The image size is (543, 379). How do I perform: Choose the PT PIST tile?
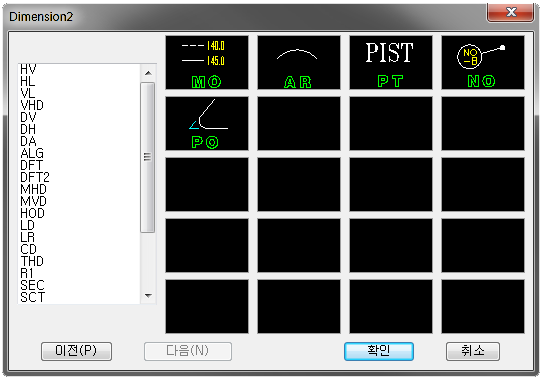(391, 62)
